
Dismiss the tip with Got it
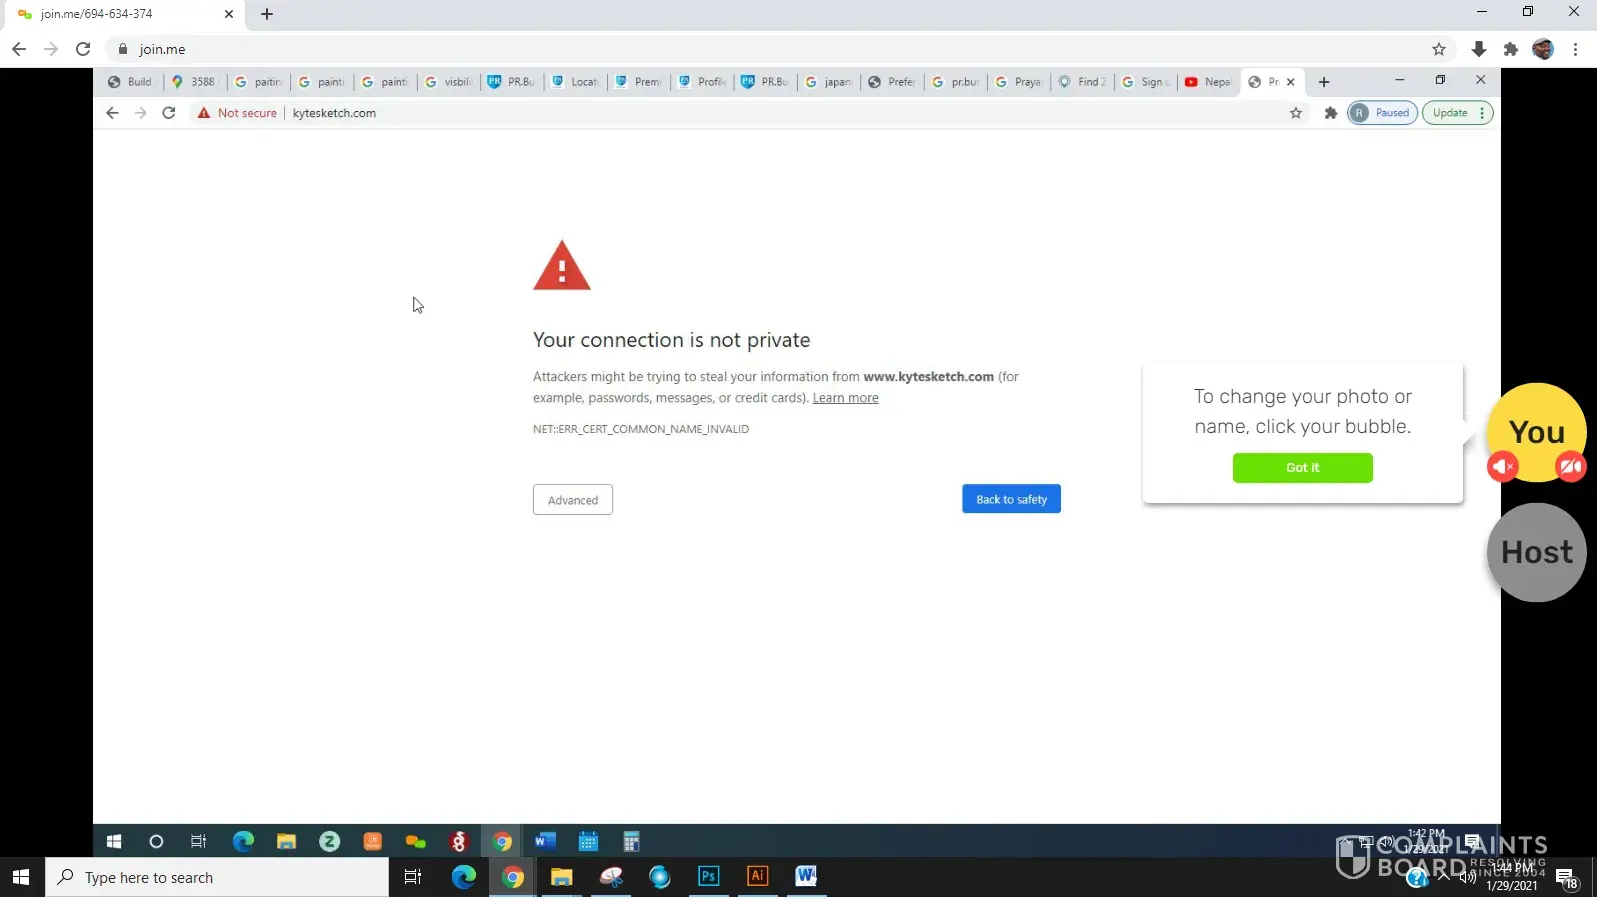(1302, 468)
